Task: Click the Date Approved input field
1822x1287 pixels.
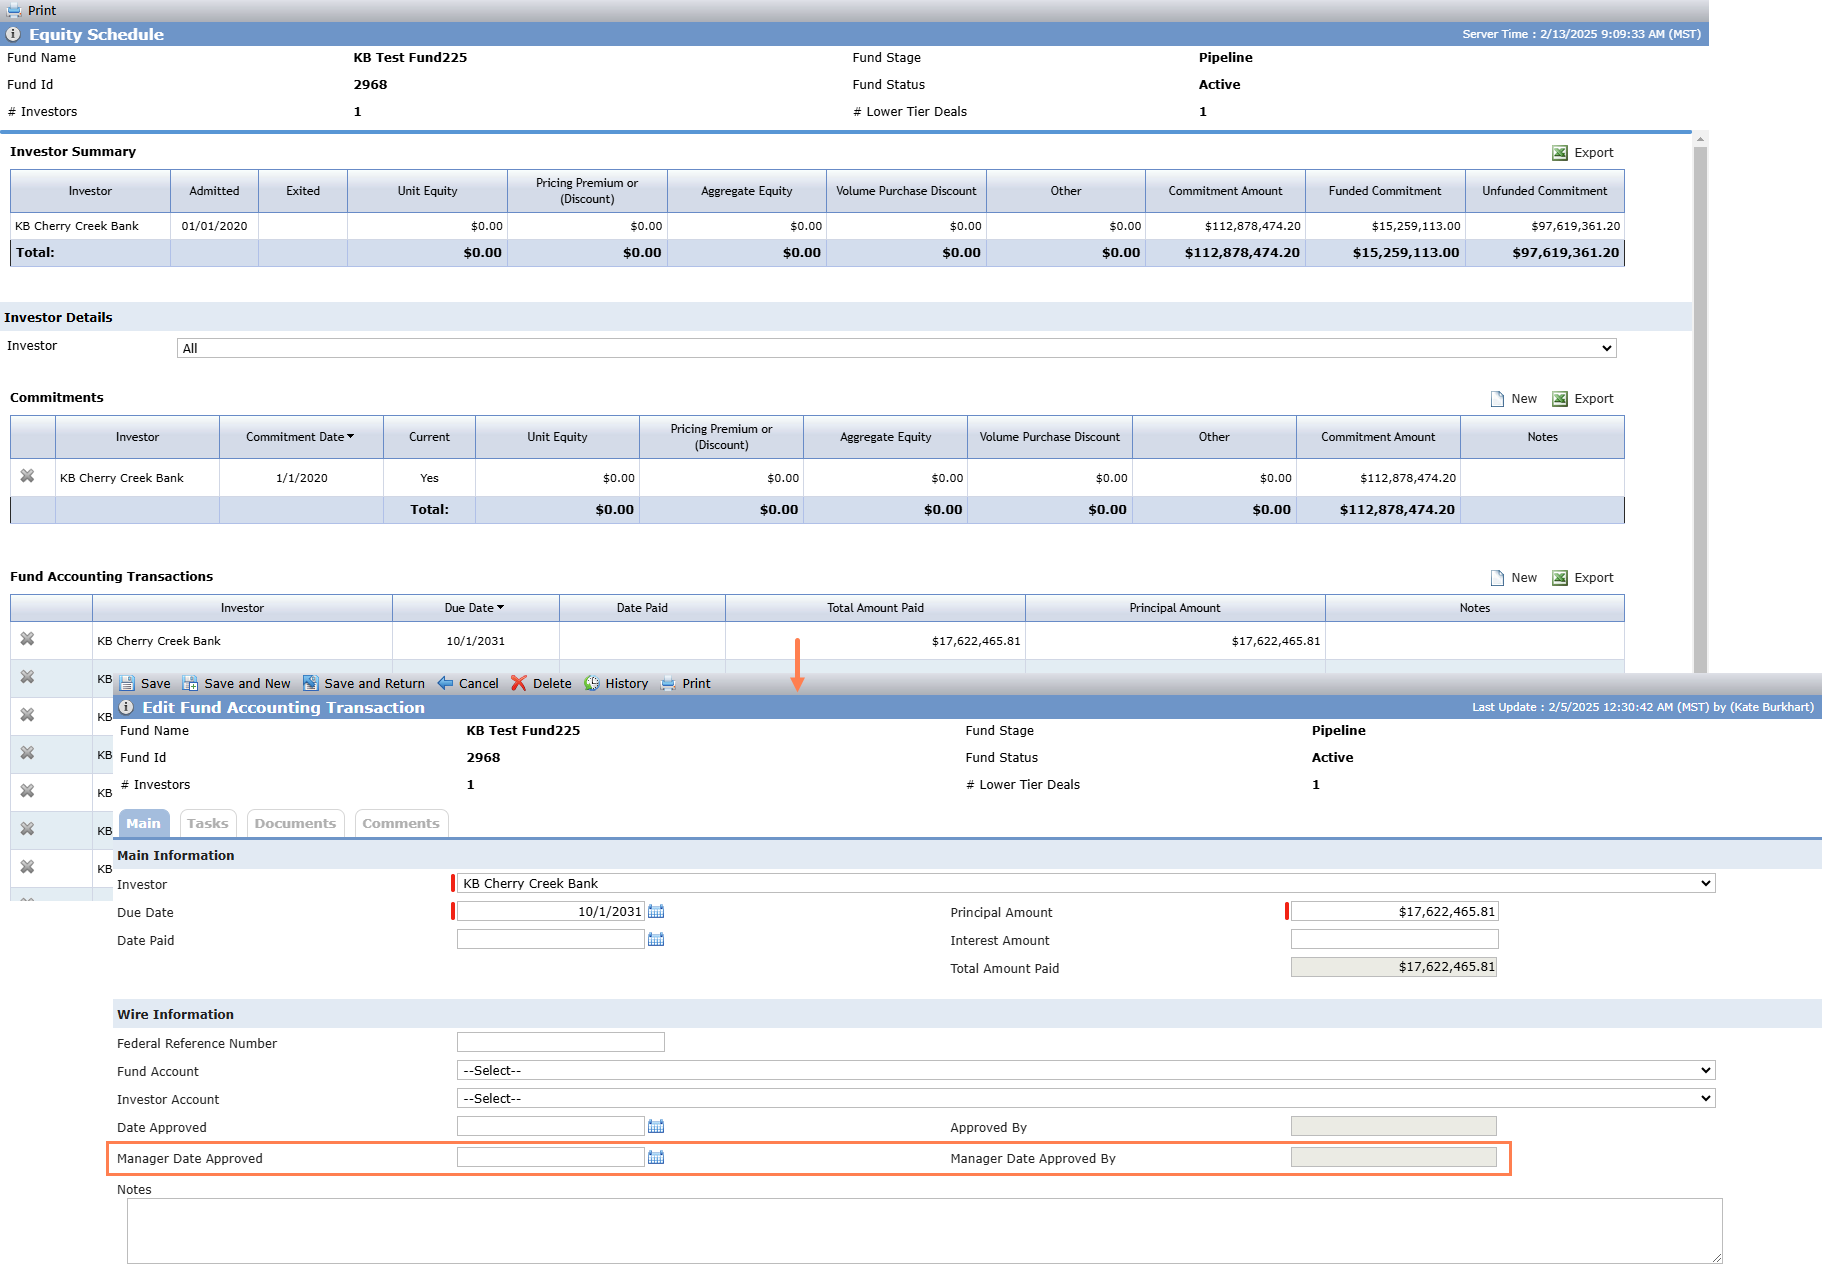Action: pyautogui.click(x=551, y=1126)
